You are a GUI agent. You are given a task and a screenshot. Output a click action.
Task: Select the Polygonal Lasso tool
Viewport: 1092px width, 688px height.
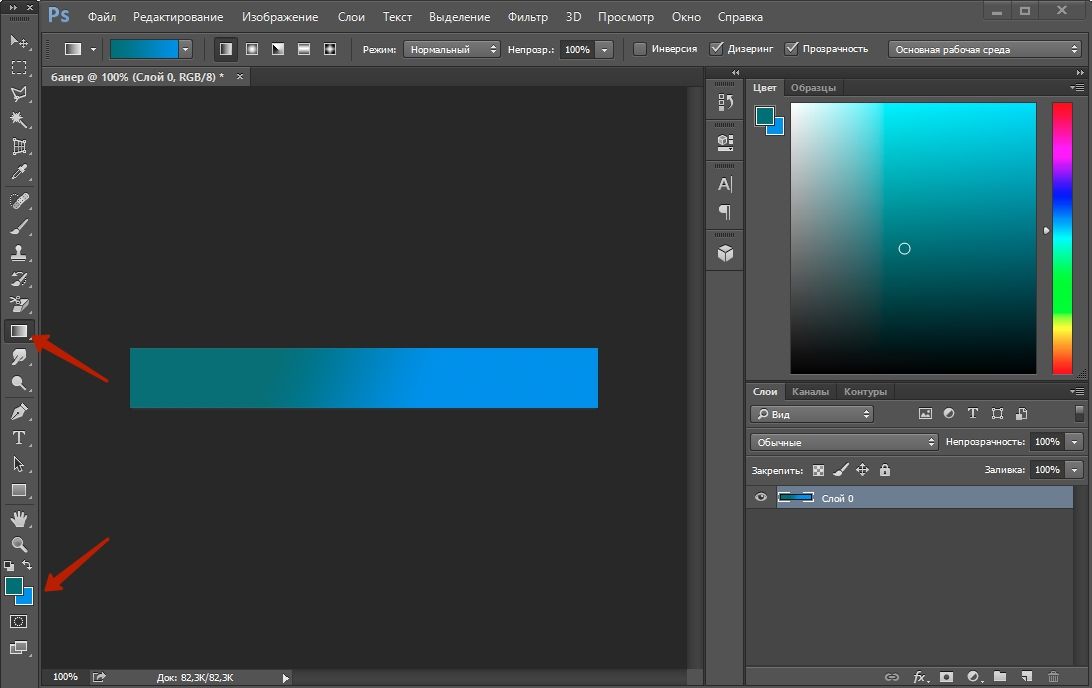[19, 93]
